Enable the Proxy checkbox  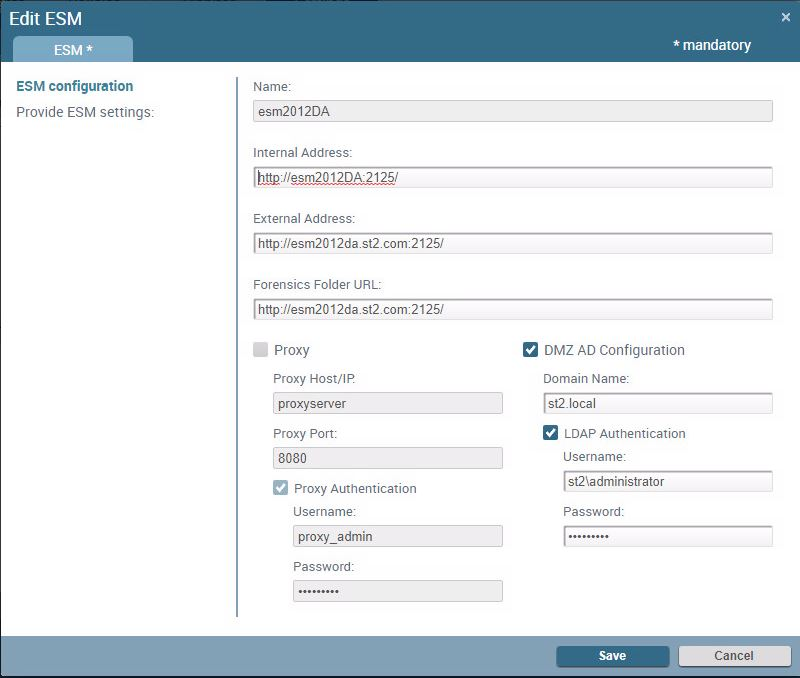coord(261,350)
